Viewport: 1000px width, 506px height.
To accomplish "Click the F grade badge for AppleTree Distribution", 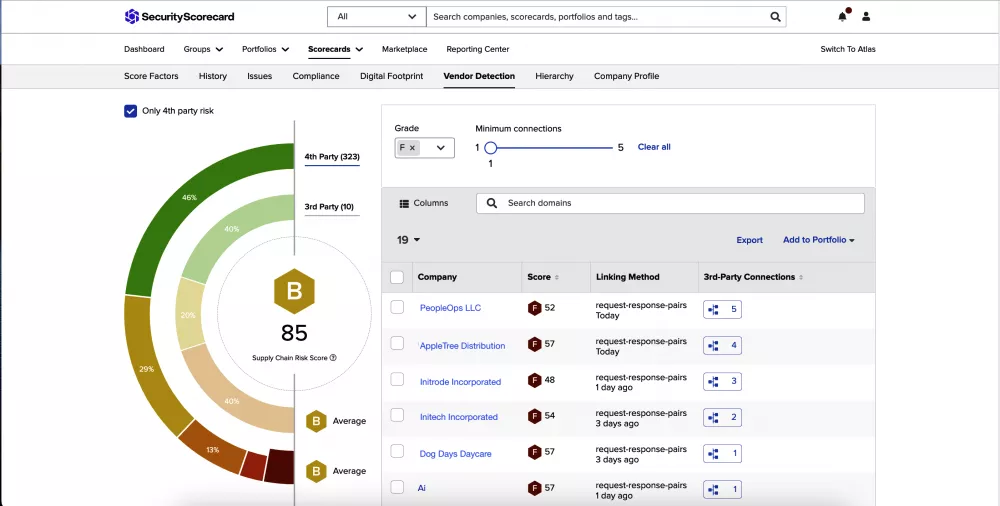I will pyautogui.click(x=534, y=345).
